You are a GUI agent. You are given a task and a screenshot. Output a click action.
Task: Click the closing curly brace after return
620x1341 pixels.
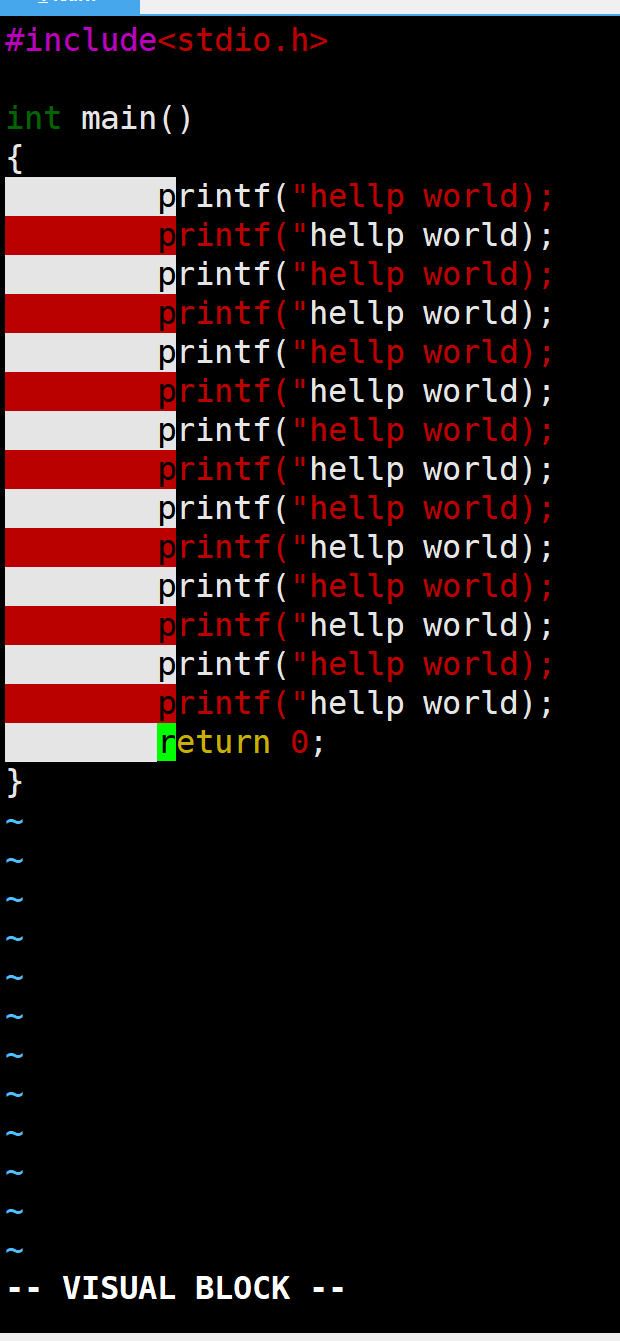point(14,782)
